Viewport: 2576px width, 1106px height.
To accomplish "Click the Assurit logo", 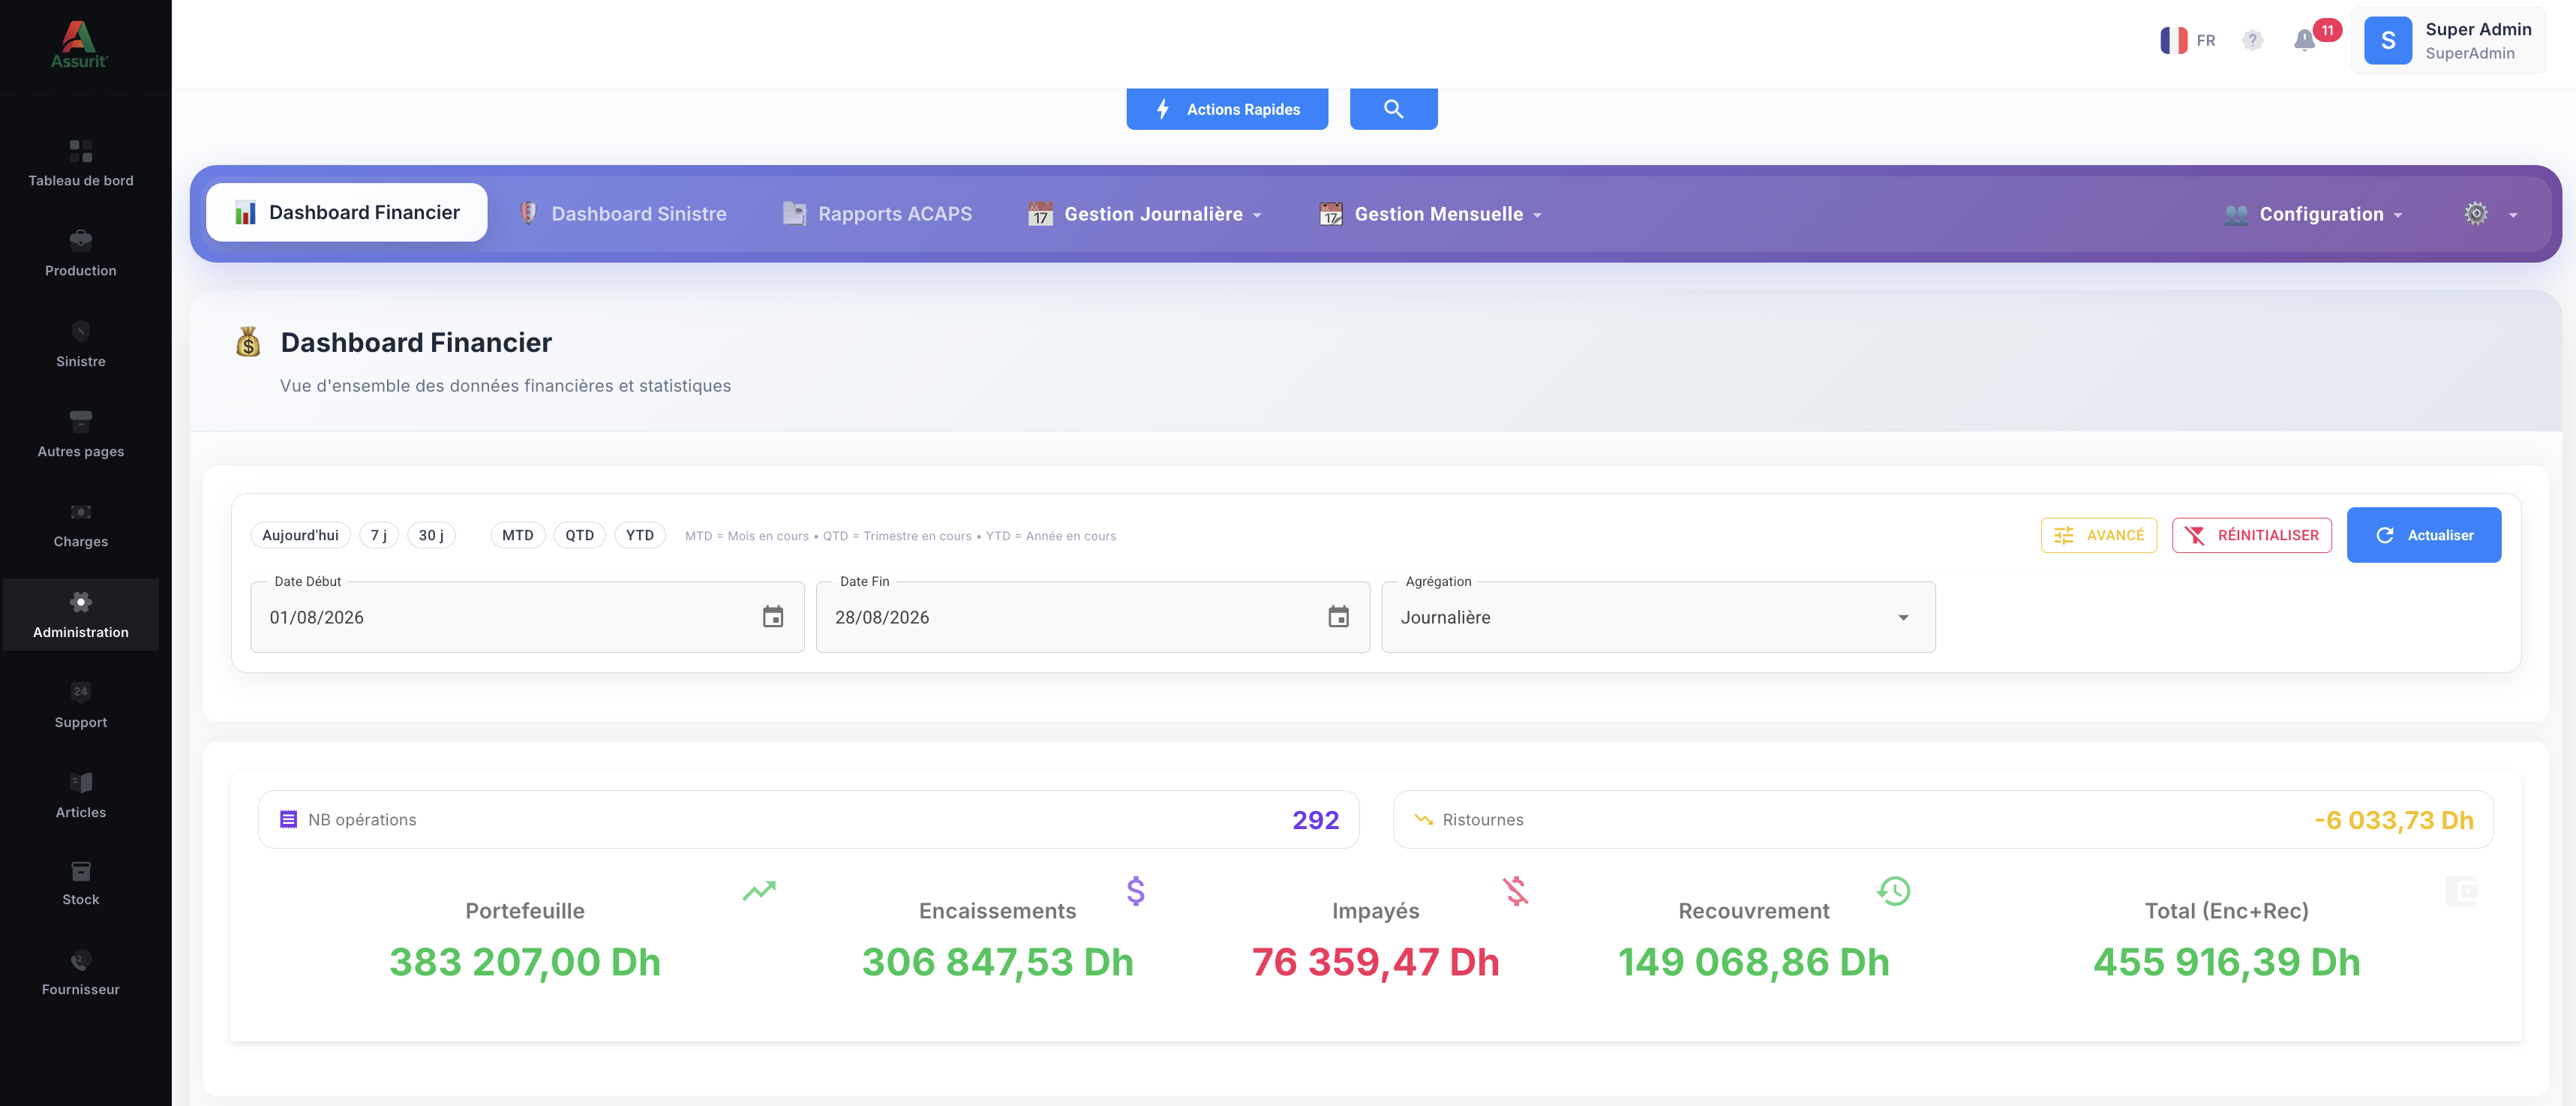I will coord(79,44).
